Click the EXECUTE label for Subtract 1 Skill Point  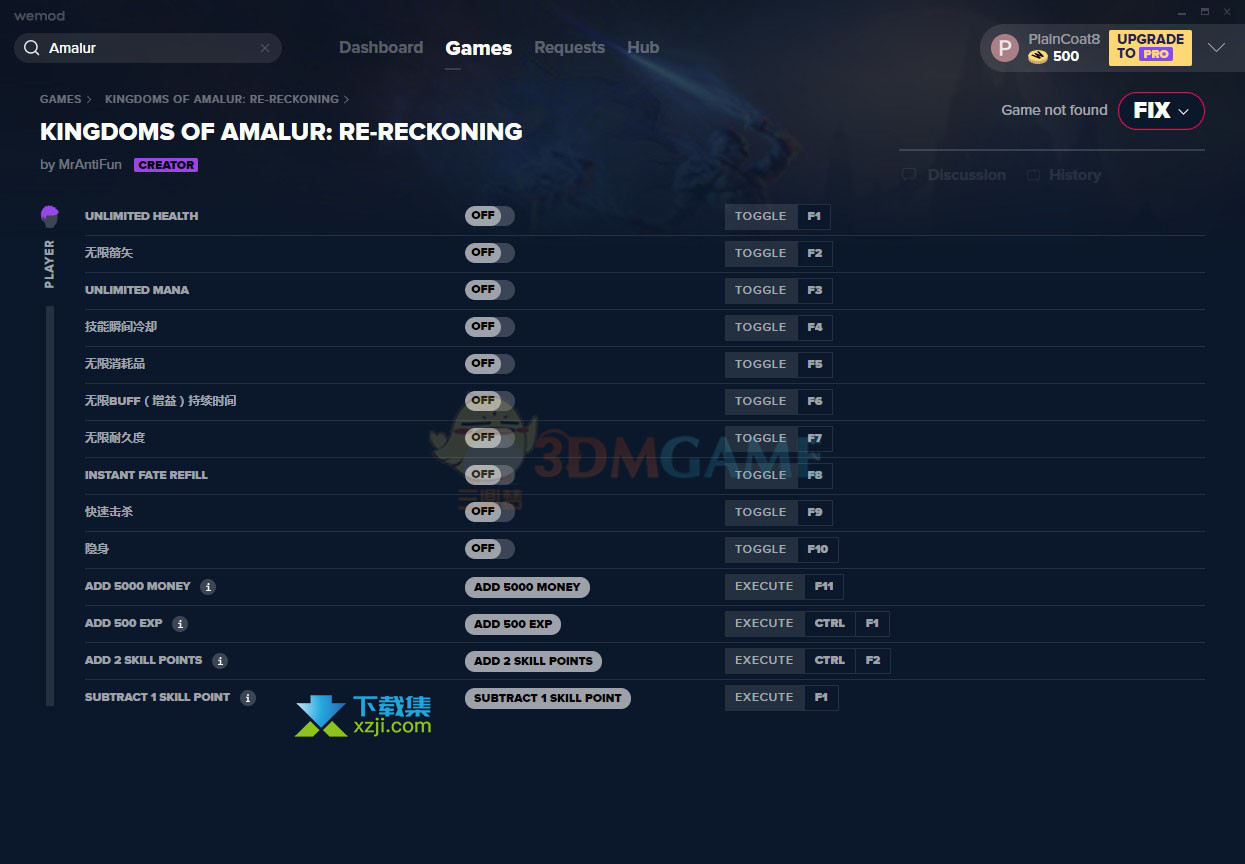tap(764, 698)
